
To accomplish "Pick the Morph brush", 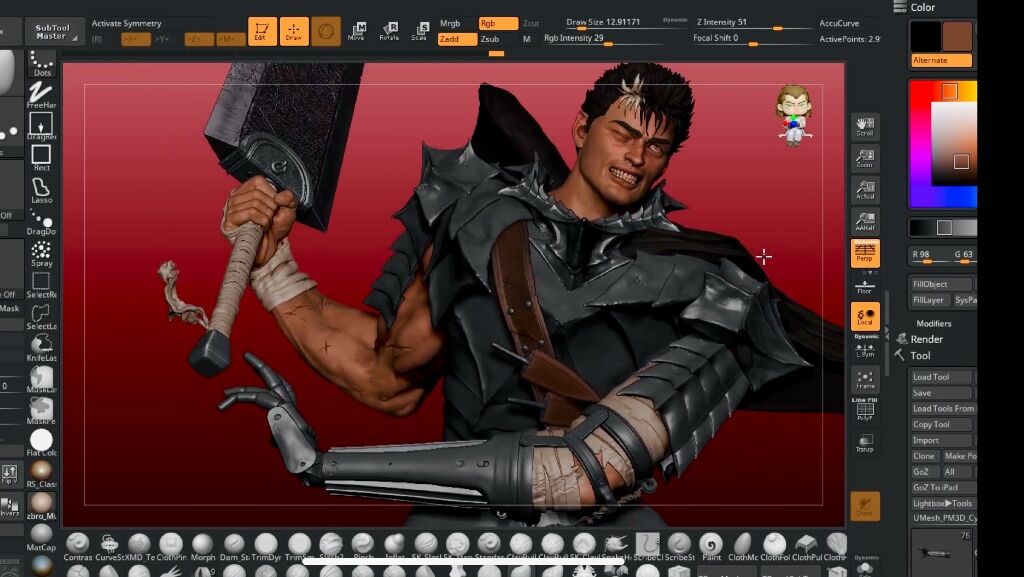I will pyautogui.click(x=202, y=547).
